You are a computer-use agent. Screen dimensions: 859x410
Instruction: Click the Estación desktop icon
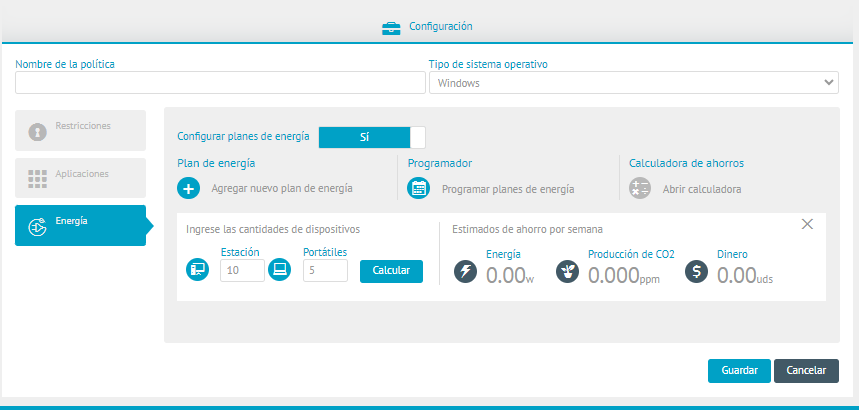[x=197, y=270]
